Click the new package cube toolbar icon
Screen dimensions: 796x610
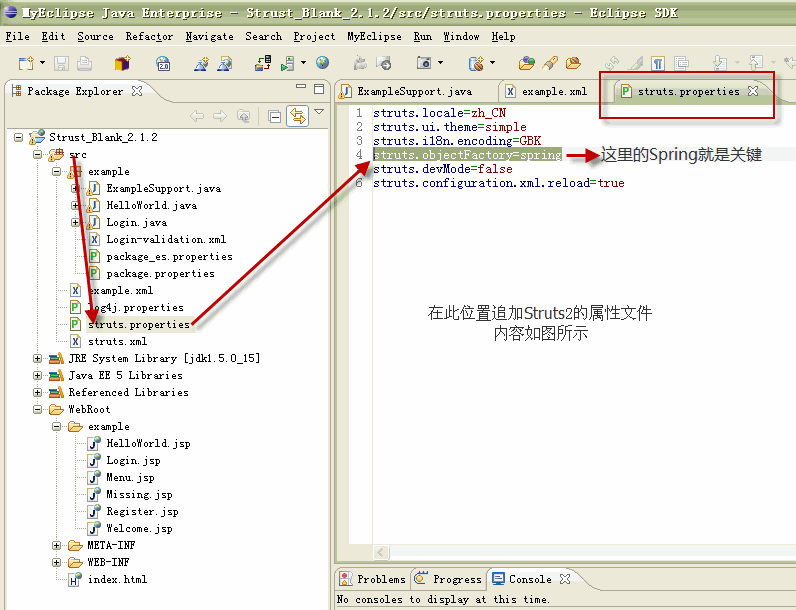tap(122, 63)
